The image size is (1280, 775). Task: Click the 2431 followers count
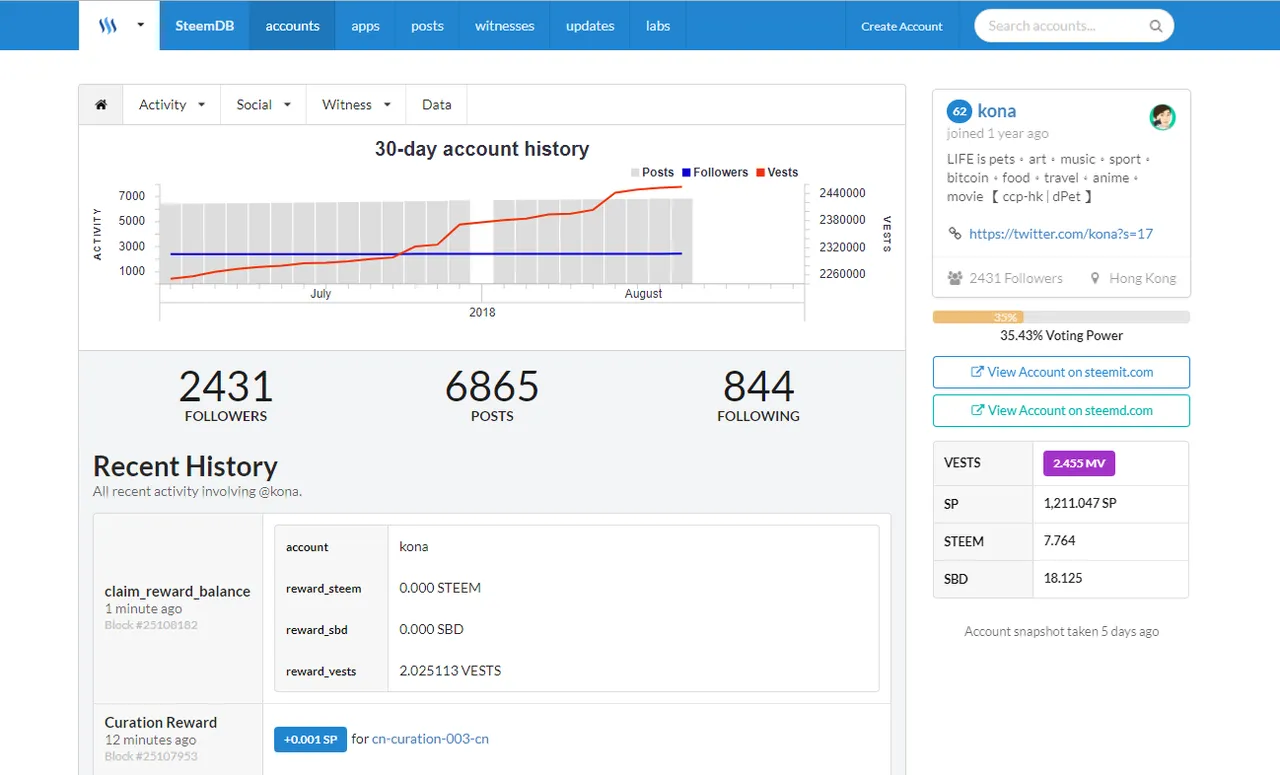[226, 387]
